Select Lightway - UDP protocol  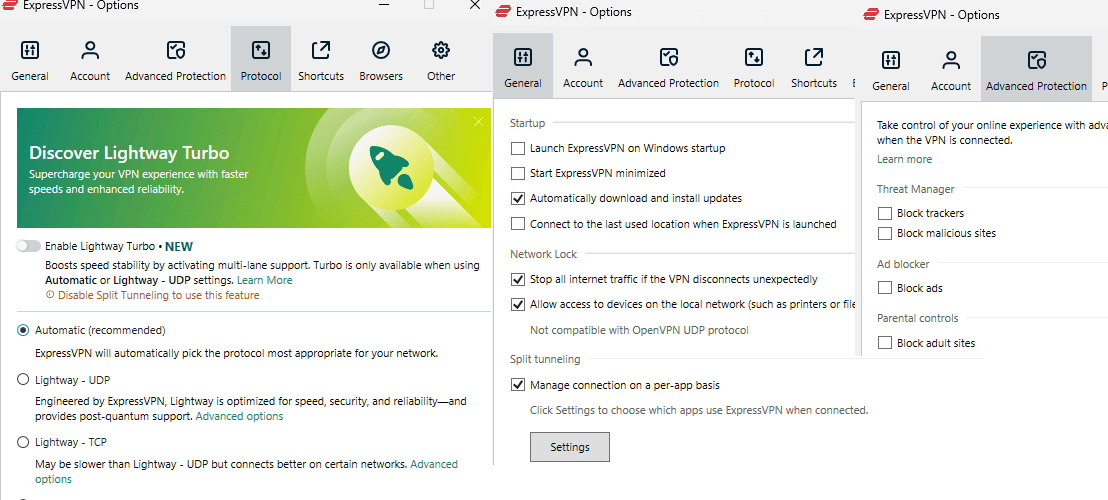tap(23, 379)
